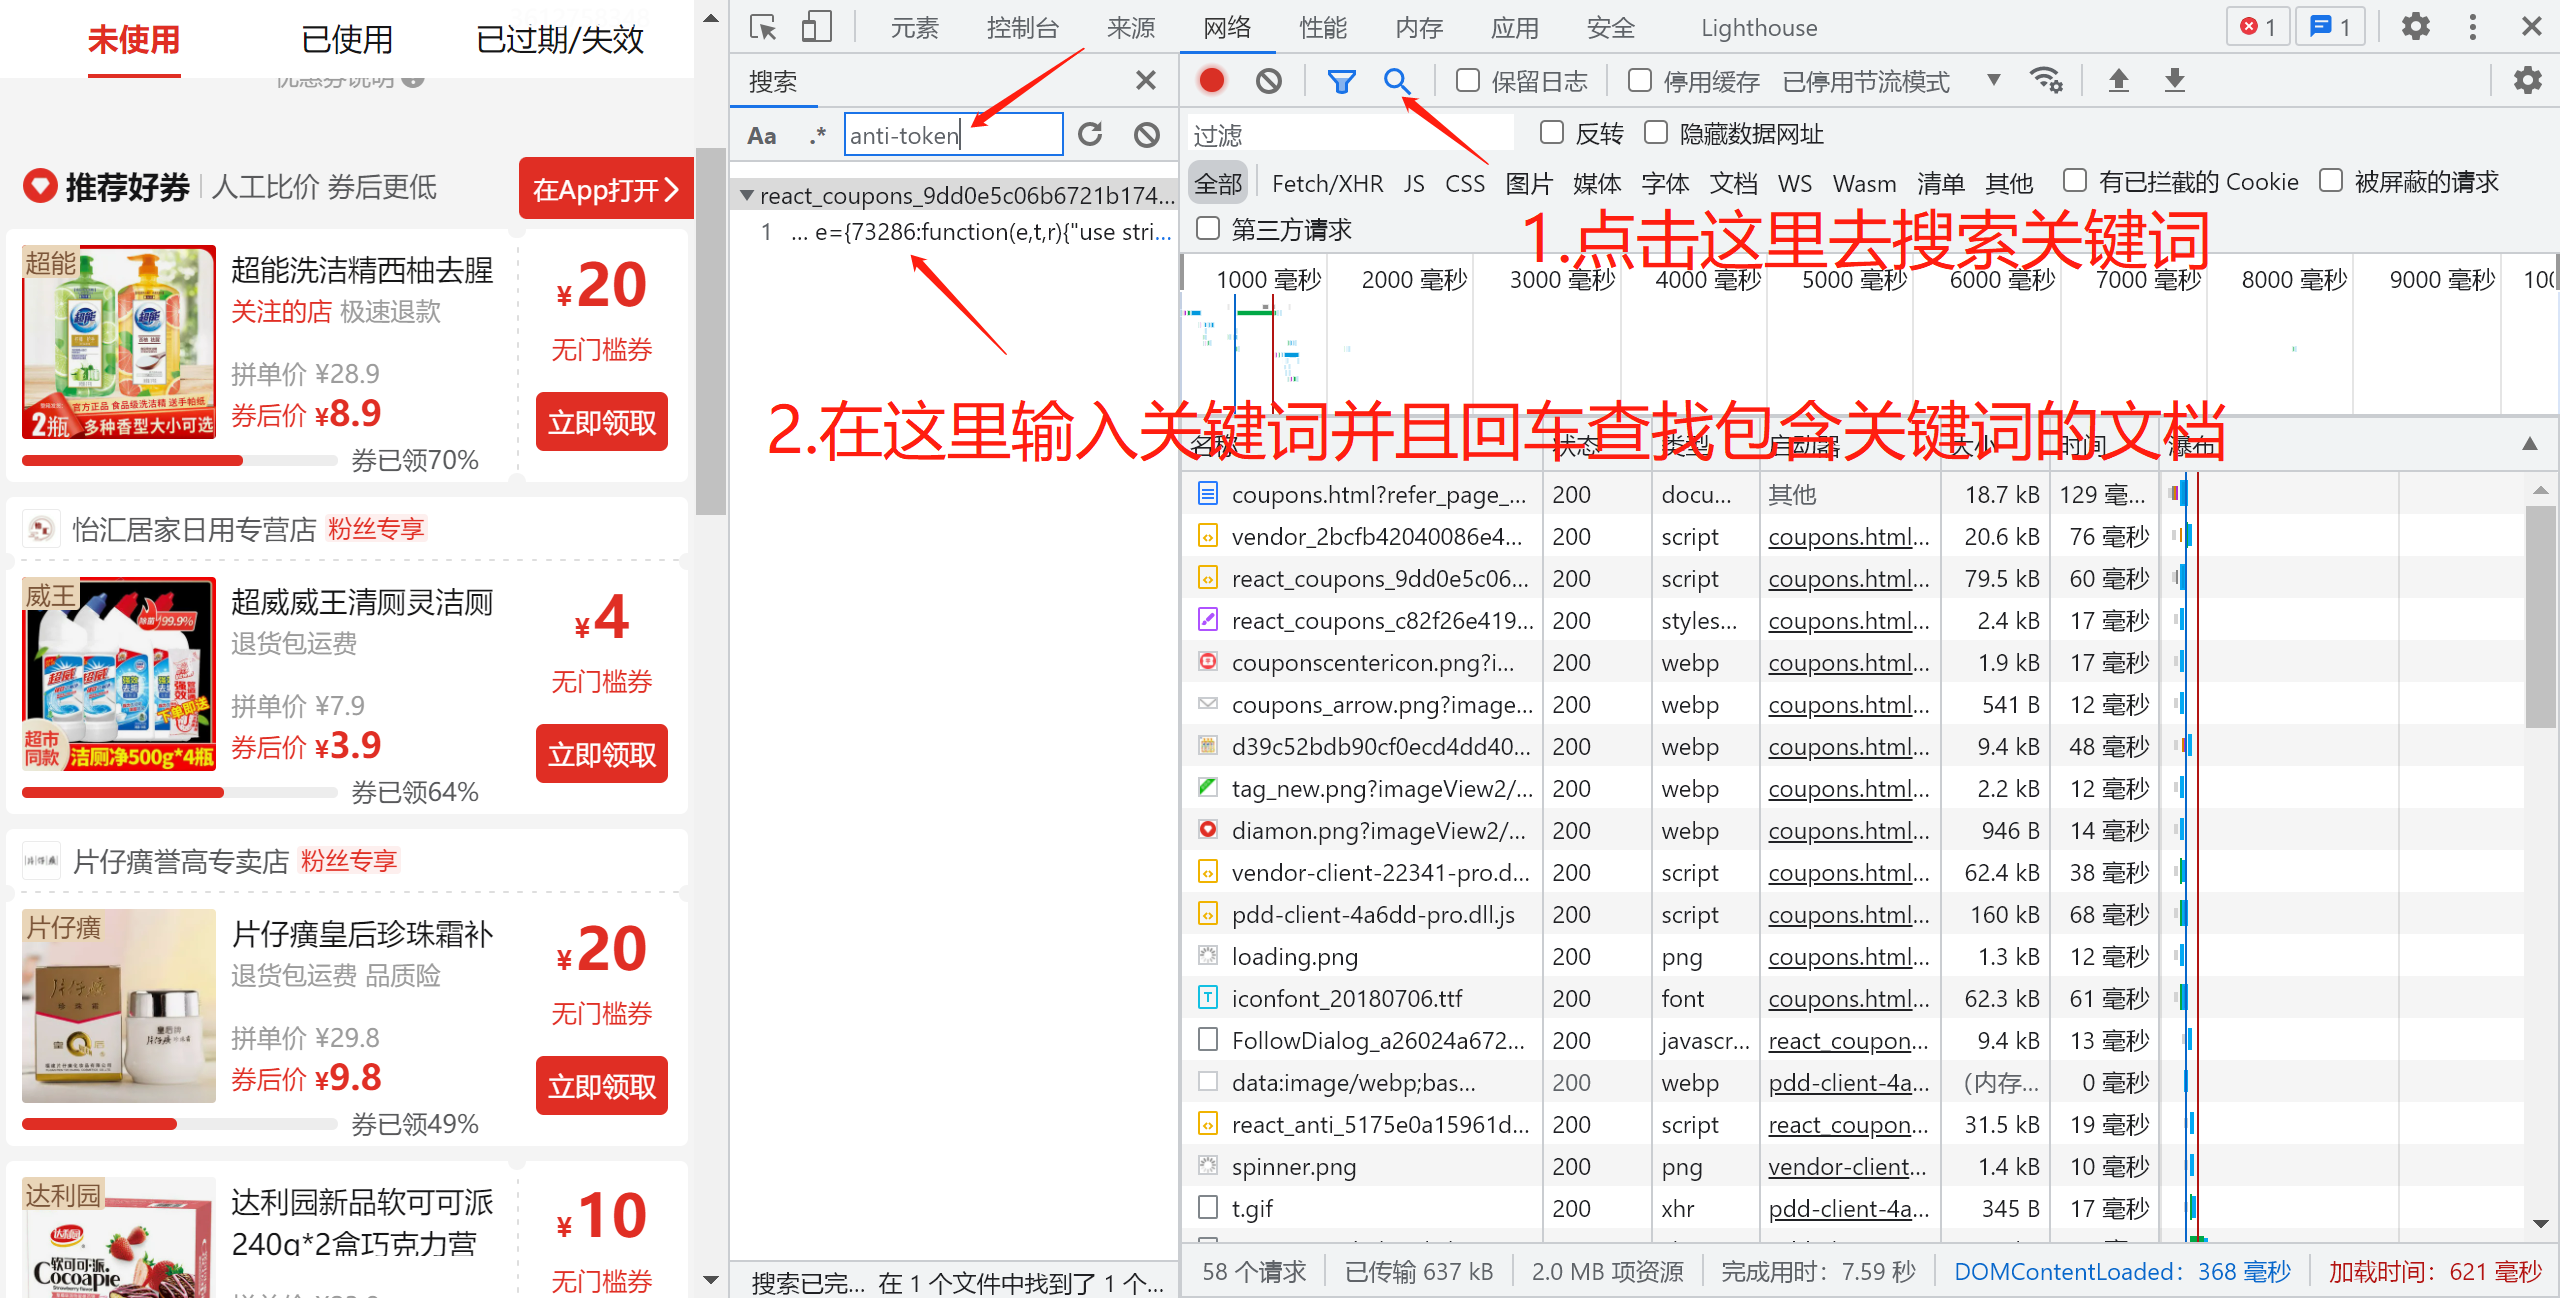Enable the 保留日志 checkbox
The height and width of the screenshot is (1298, 2560).
coord(1466,80)
